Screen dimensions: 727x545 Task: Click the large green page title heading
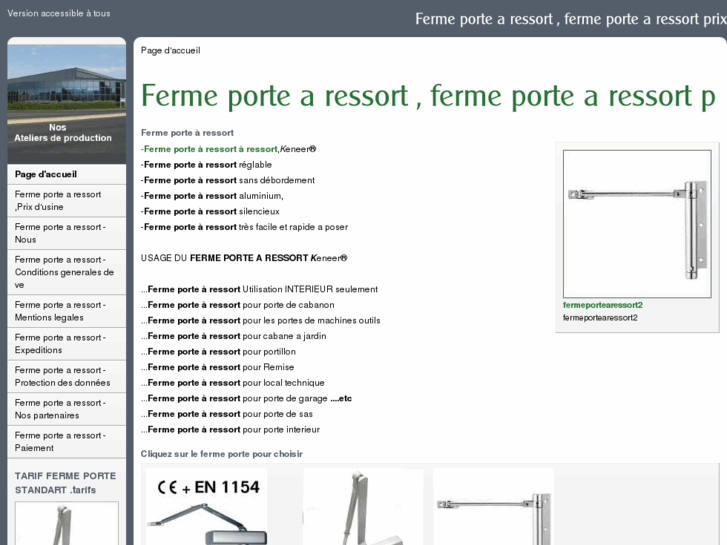428,96
